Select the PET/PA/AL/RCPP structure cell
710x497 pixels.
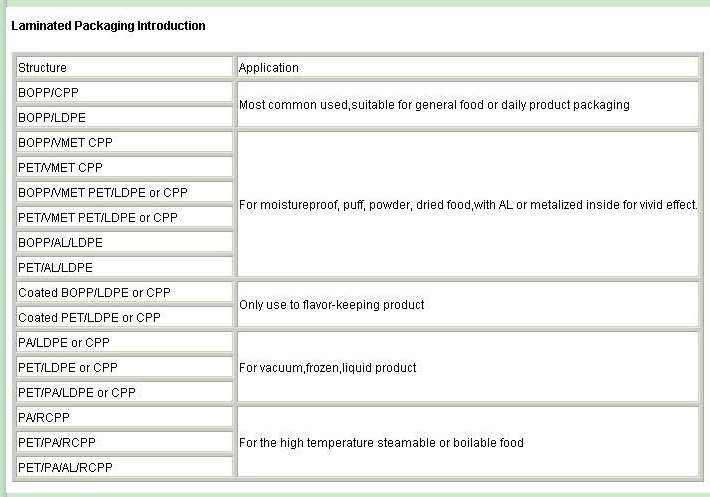click(x=124, y=468)
